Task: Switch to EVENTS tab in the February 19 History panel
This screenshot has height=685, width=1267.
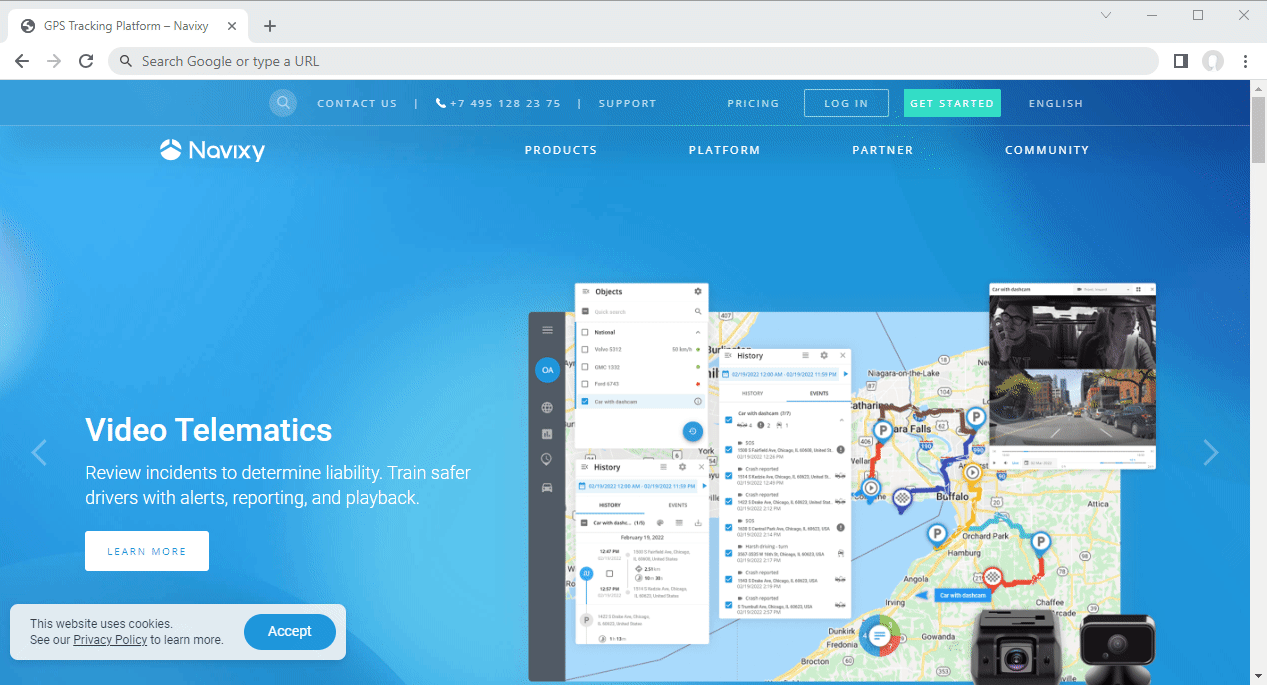Action: pos(677,505)
